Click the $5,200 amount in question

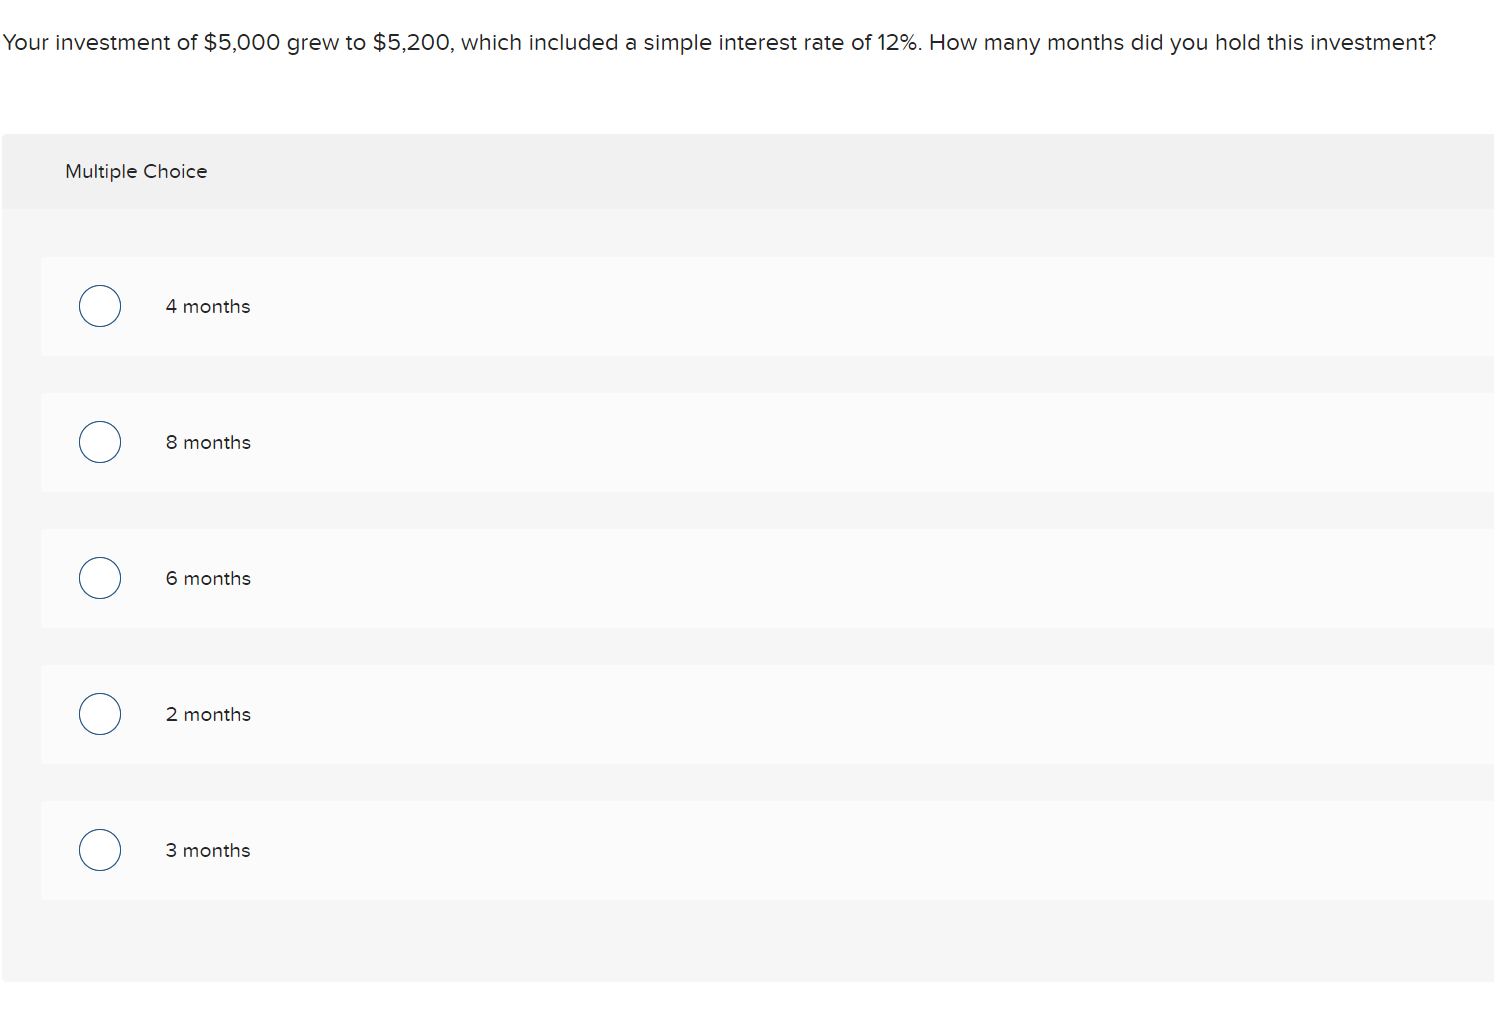pos(412,43)
